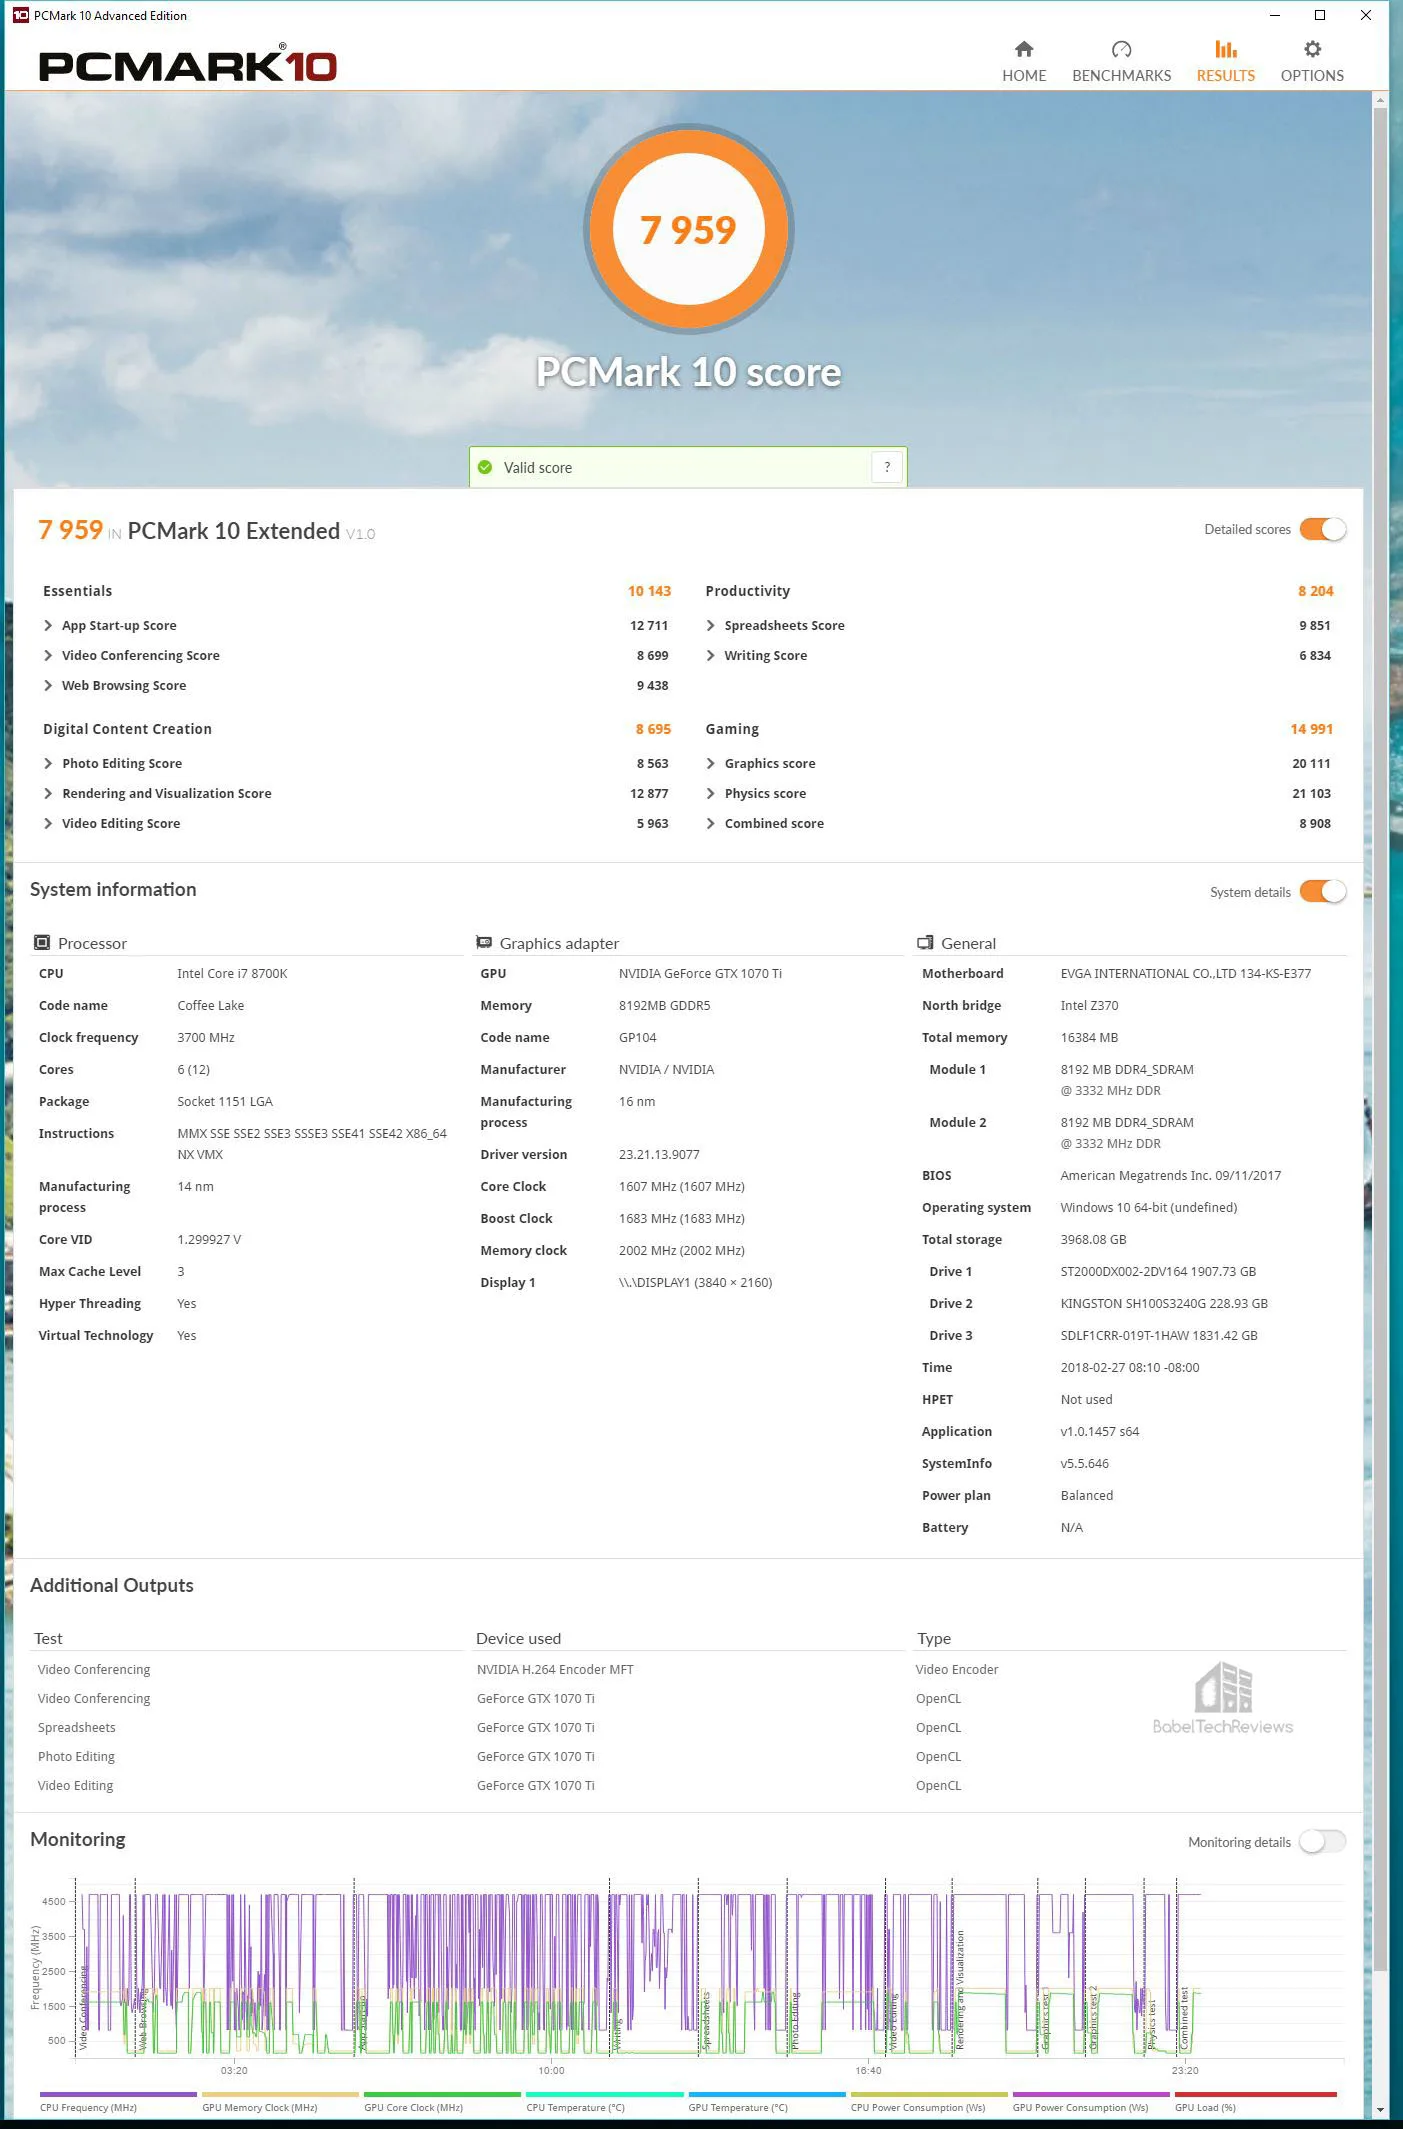The height and width of the screenshot is (2129, 1403).
Task: Expand Physics score row
Action: coord(710,793)
